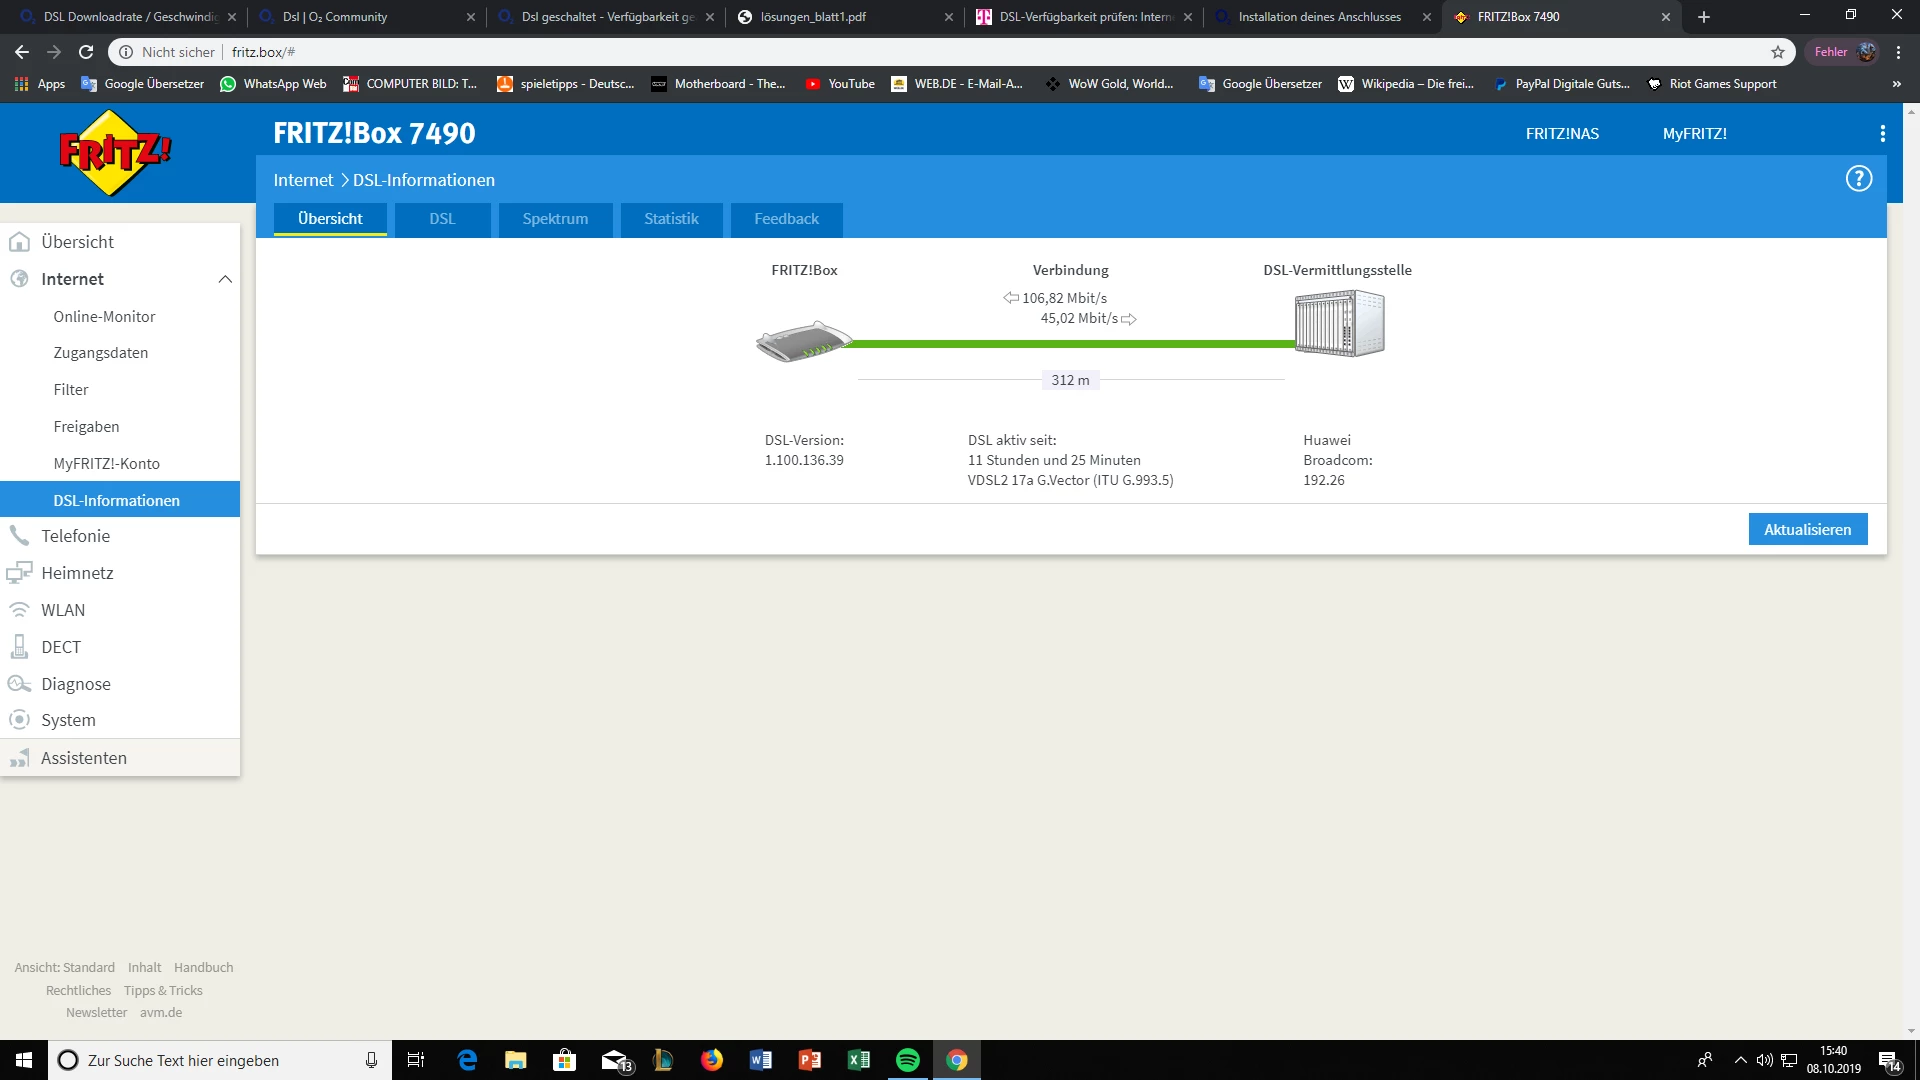Open Firefox from the taskbar

(x=711, y=1060)
